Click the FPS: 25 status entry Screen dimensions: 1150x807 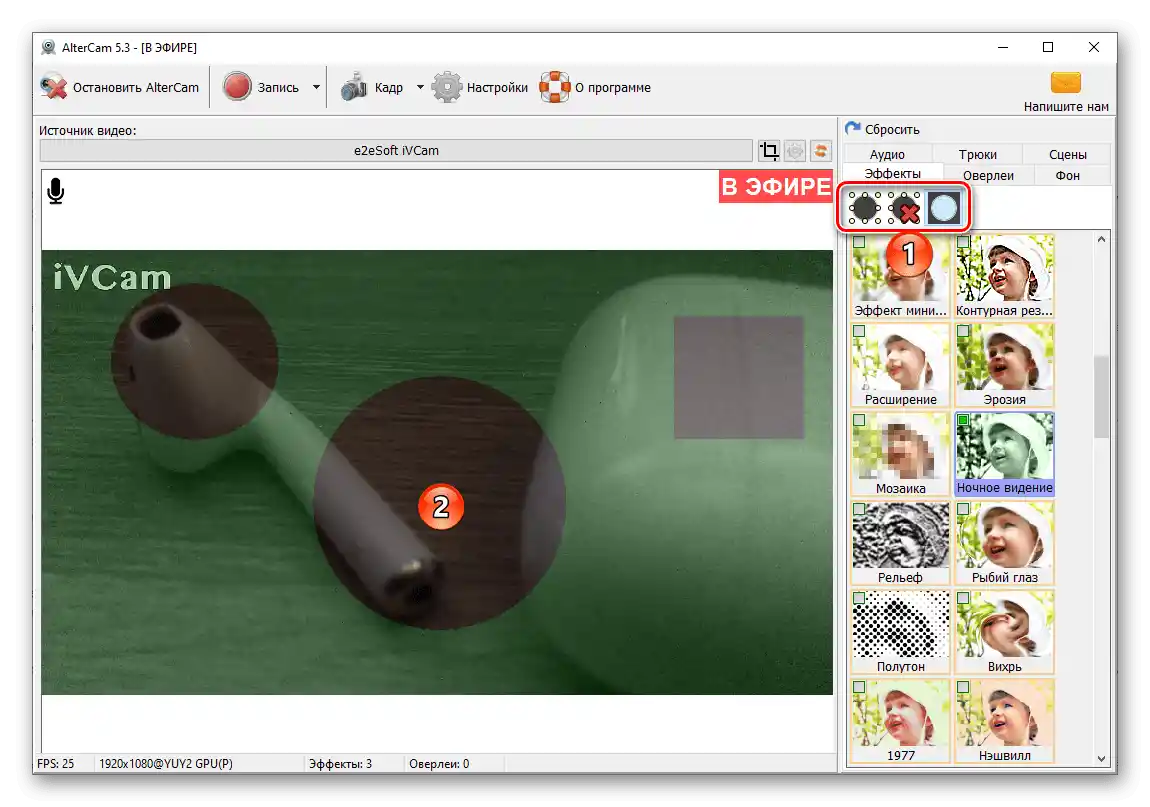click(56, 764)
